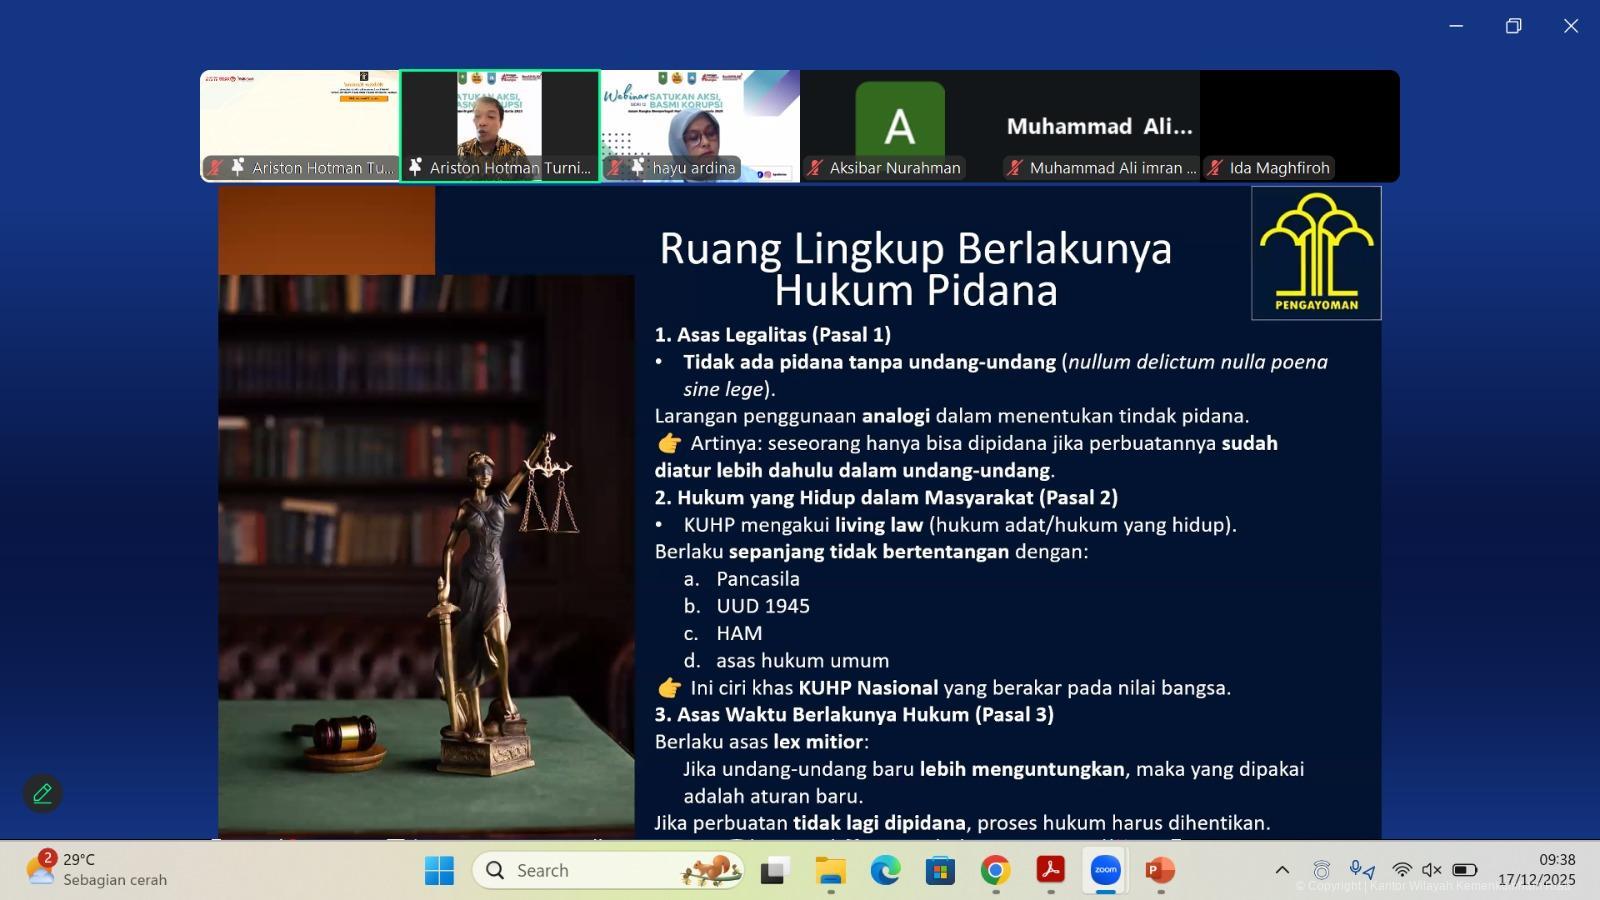The image size is (1600, 900).
Task: Select hayu ardina's video thumbnail
Action: coord(700,125)
